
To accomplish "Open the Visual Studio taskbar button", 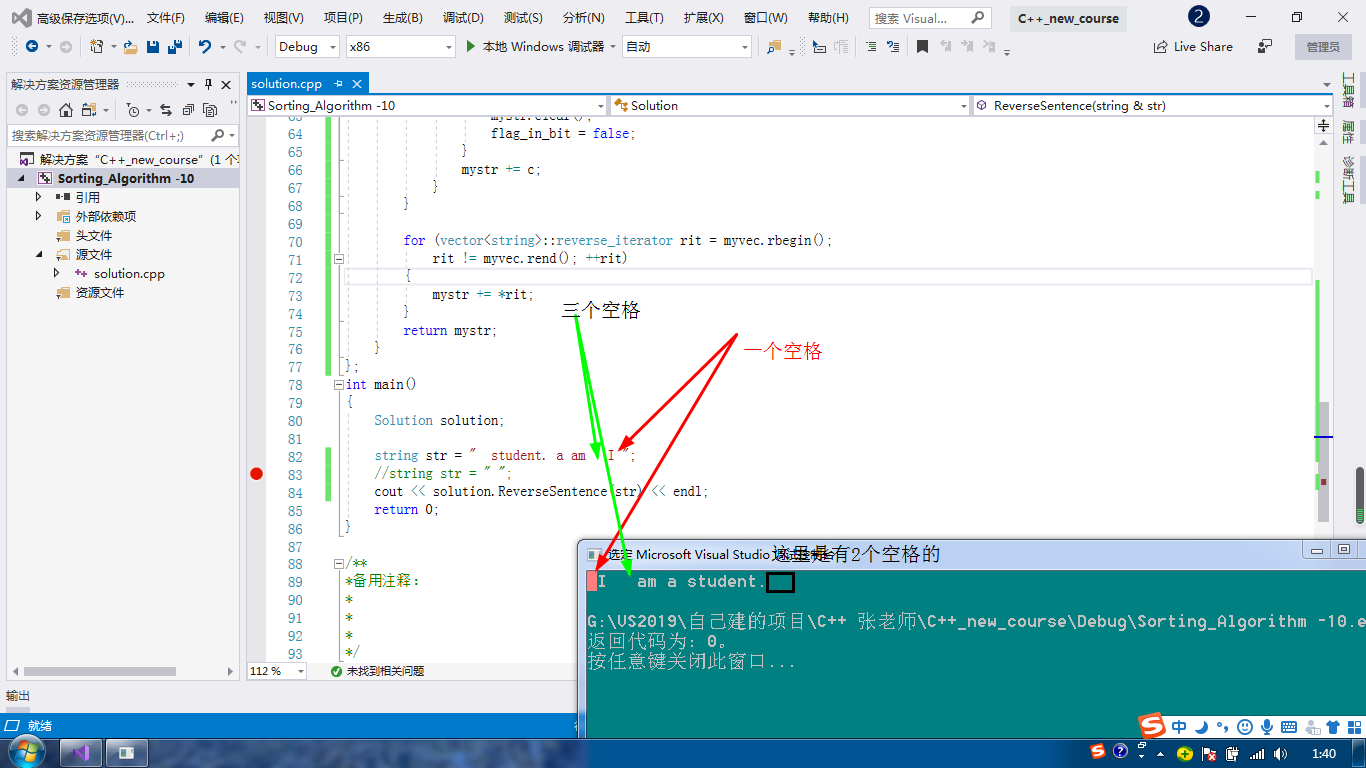I will click(x=82, y=752).
